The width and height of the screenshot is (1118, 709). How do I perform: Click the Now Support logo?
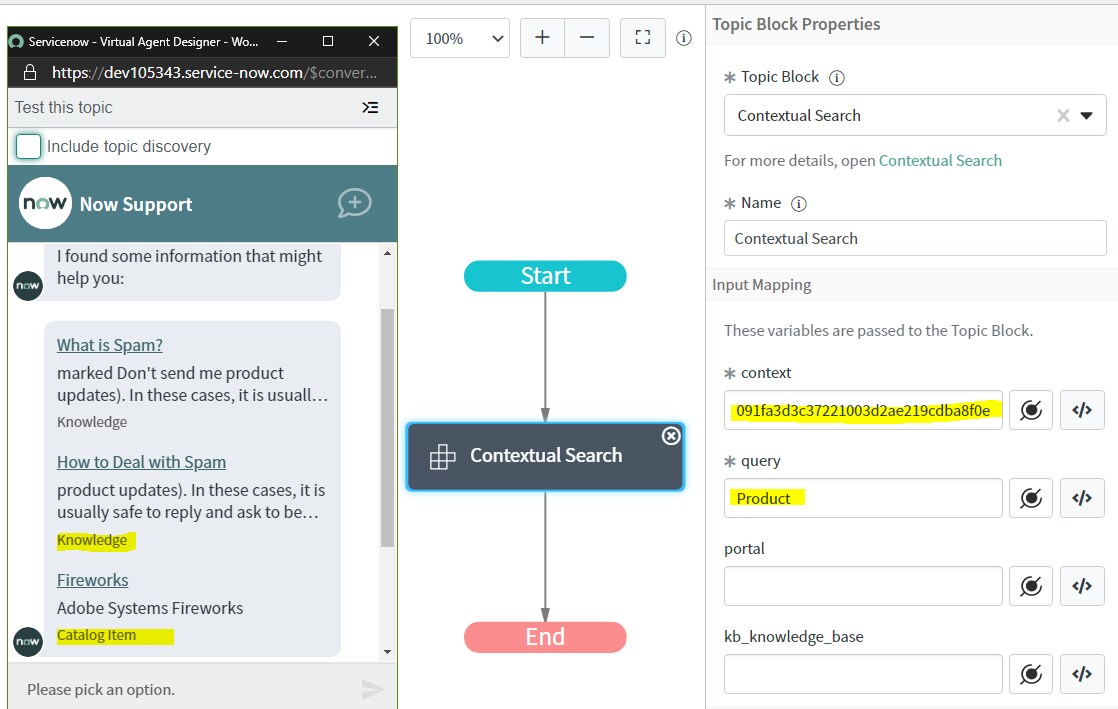[45, 203]
